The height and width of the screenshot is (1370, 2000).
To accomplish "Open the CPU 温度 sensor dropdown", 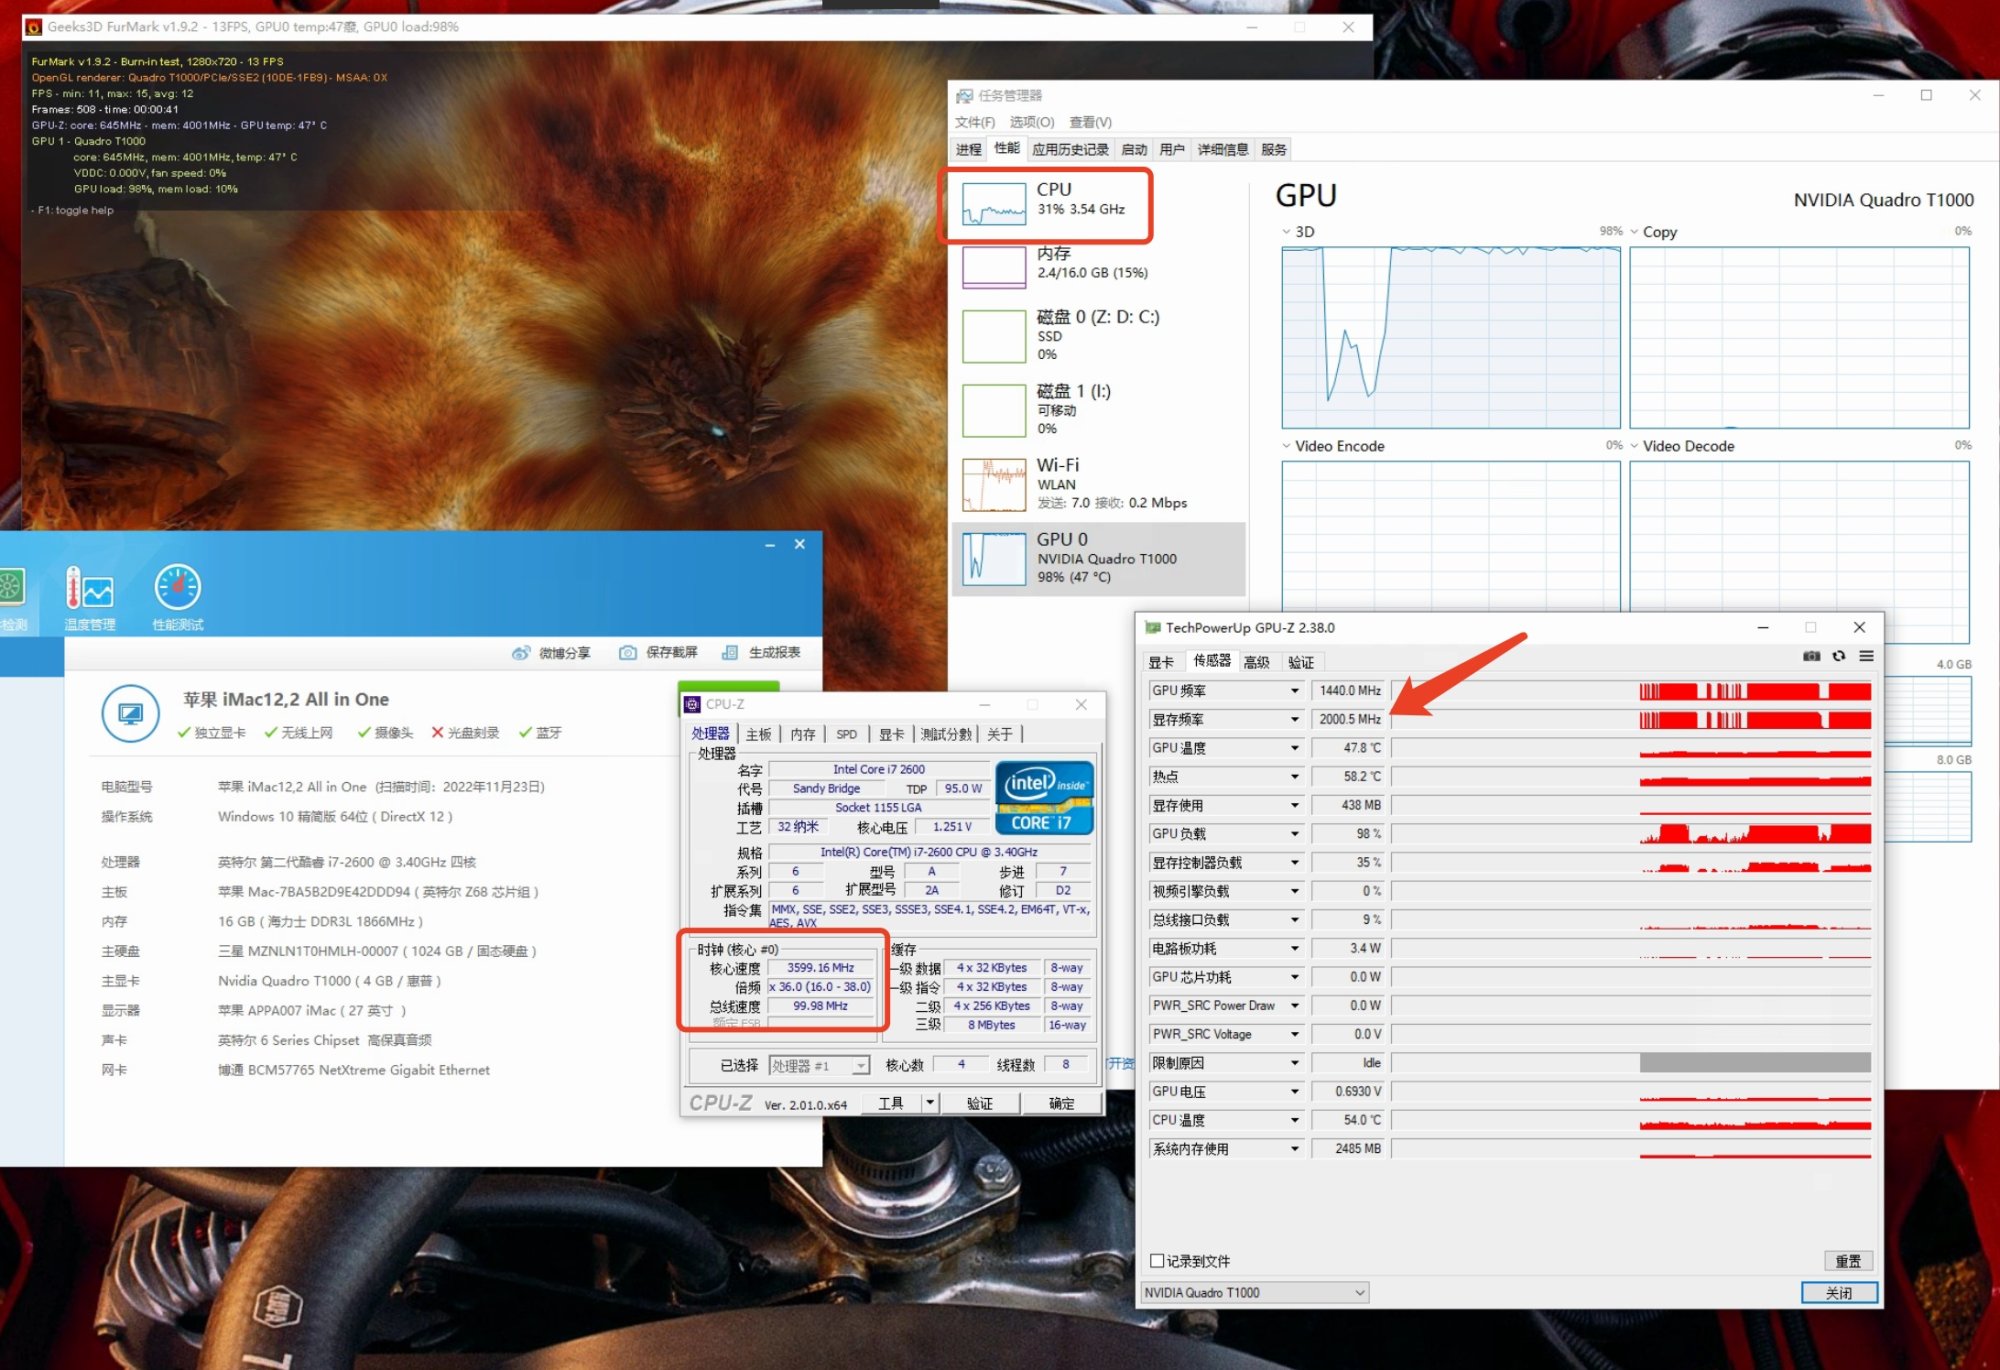I will [x=1294, y=1121].
